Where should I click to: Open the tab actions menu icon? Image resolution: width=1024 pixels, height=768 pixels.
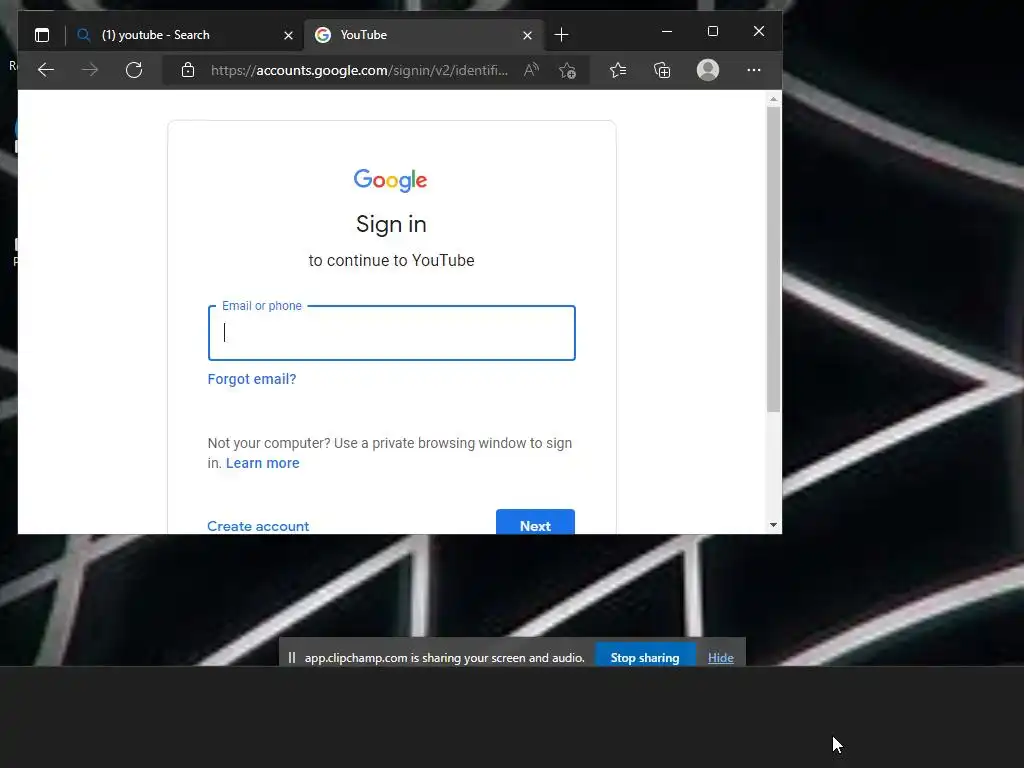pyautogui.click(x=42, y=35)
